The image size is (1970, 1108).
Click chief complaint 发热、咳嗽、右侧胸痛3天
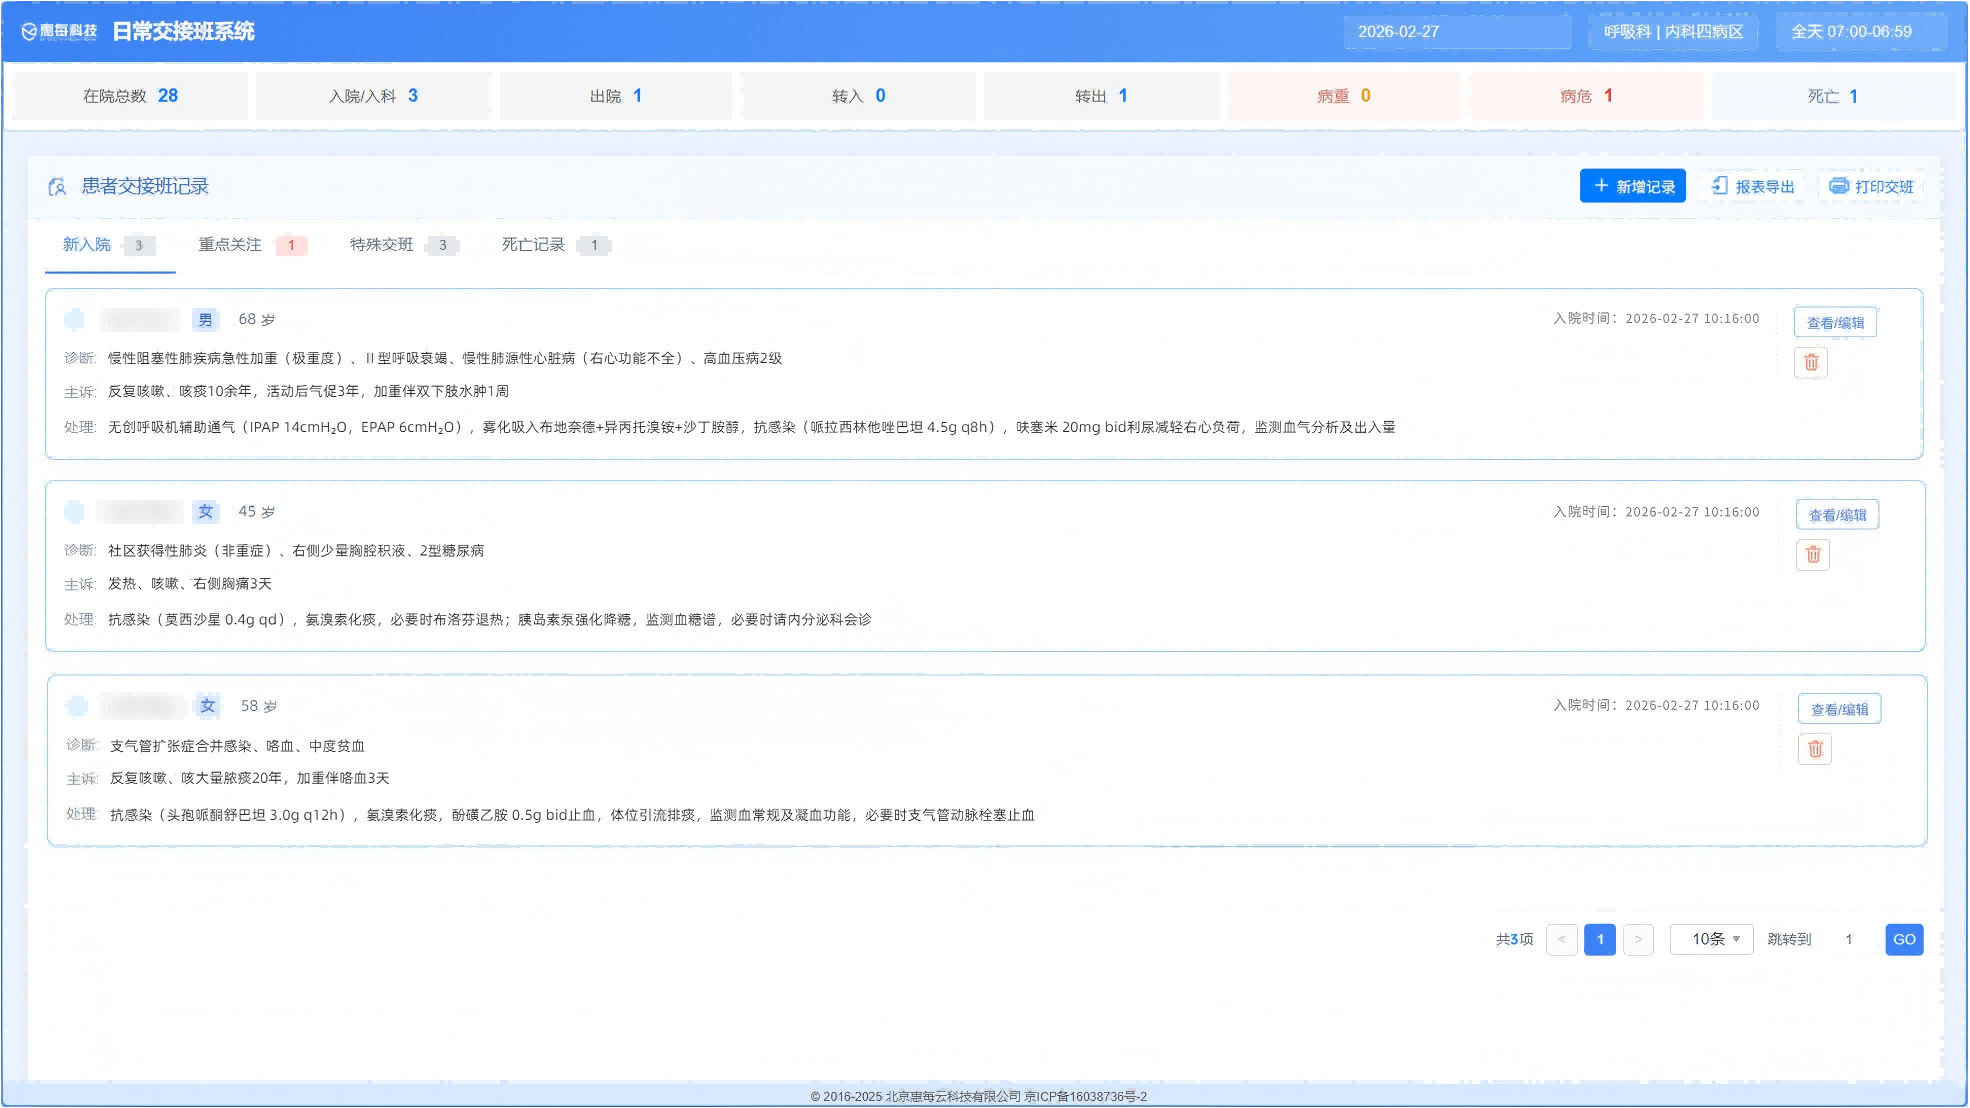(190, 584)
